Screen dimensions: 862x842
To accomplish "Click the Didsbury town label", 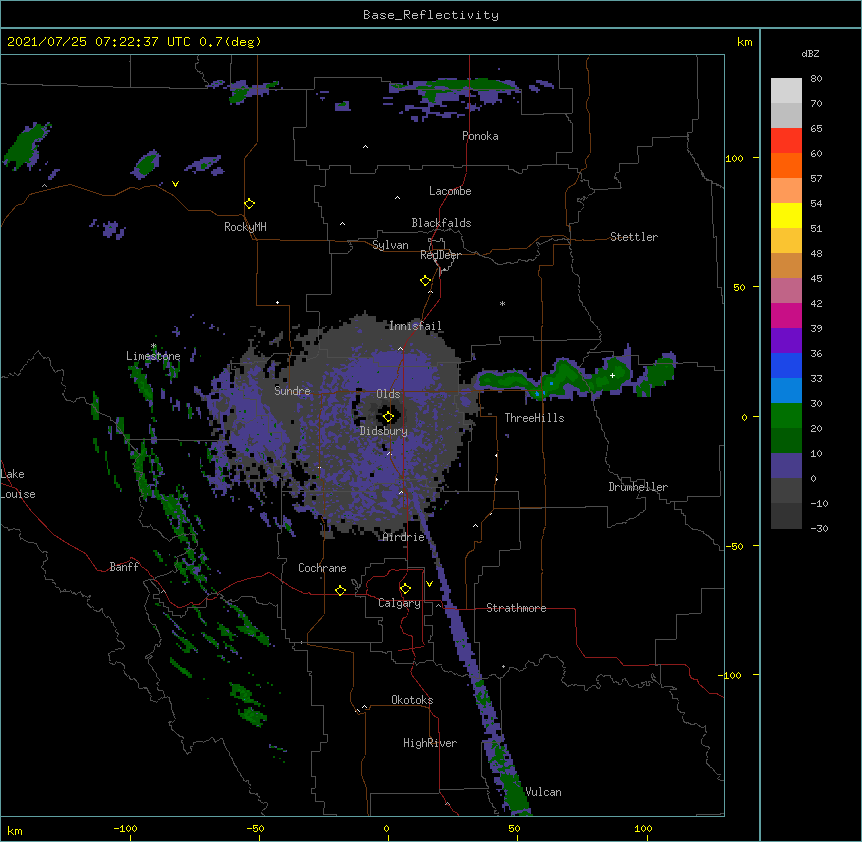I will [x=384, y=431].
